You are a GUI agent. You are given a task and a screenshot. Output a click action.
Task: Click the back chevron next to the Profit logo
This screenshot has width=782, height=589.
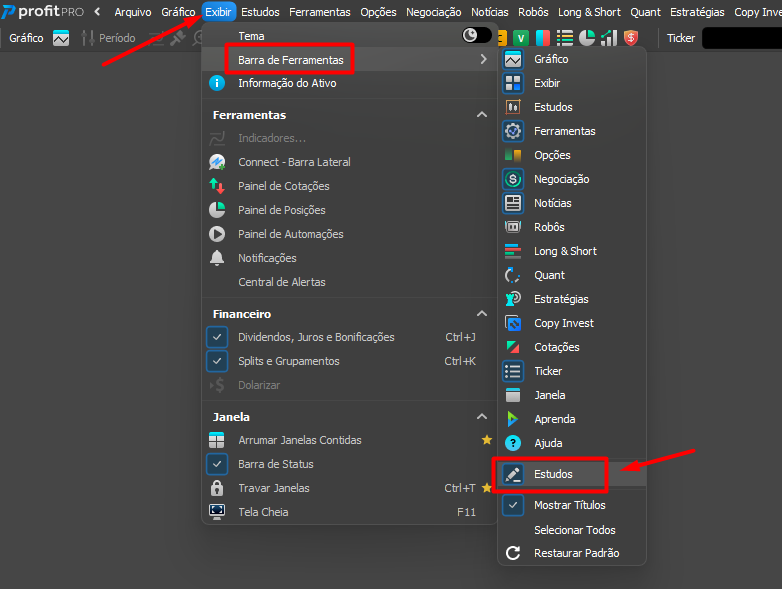97,11
